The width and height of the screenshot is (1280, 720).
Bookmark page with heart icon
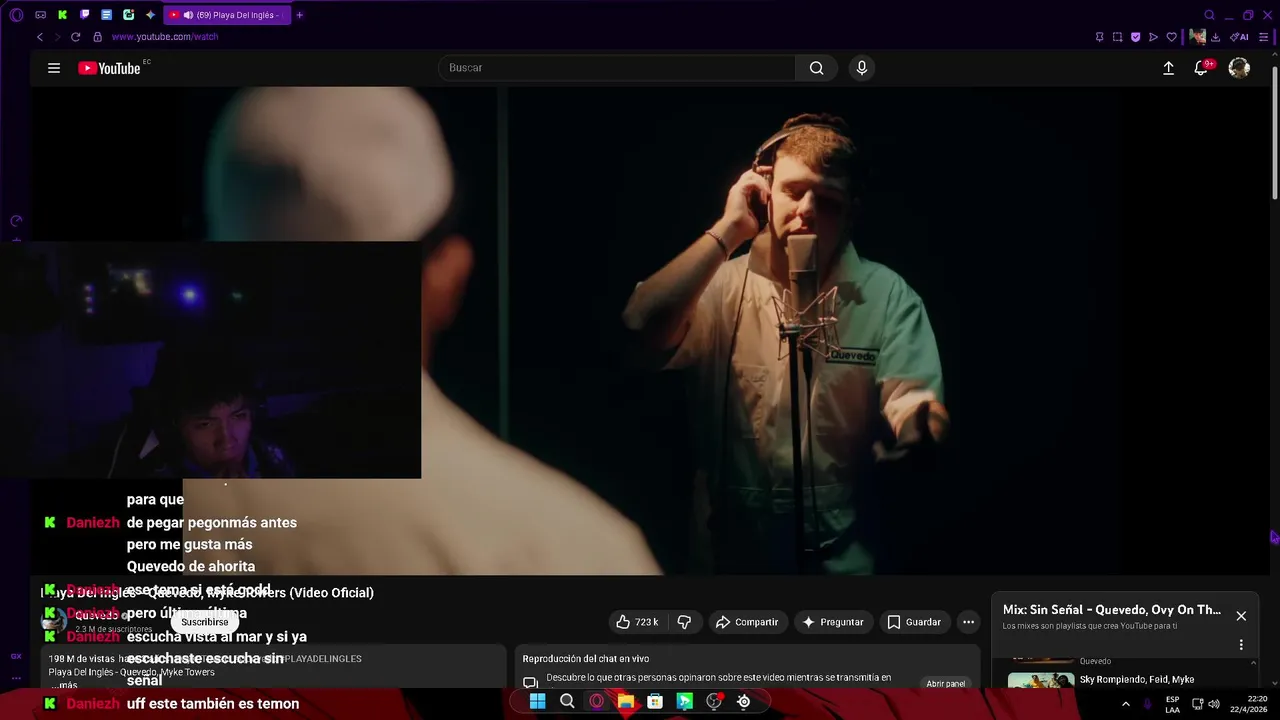point(1171,37)
